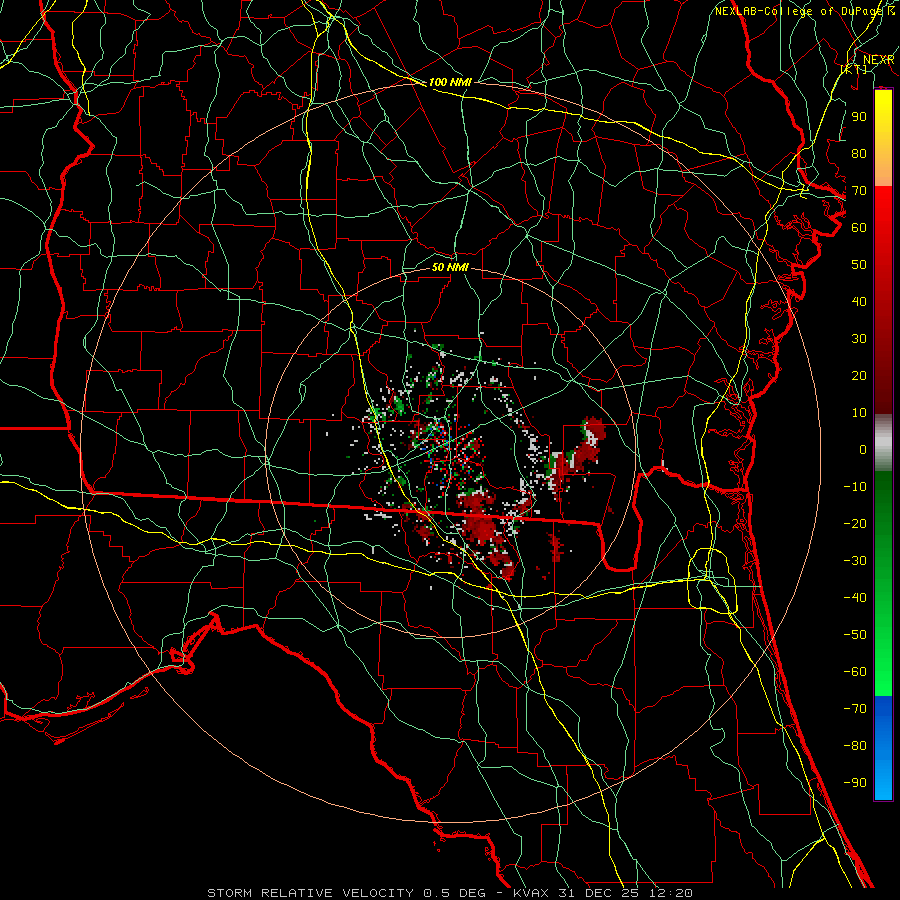900x900 pixels.
Task: Click the 0 value on velocity scale
Action: [x=863, y=450]
